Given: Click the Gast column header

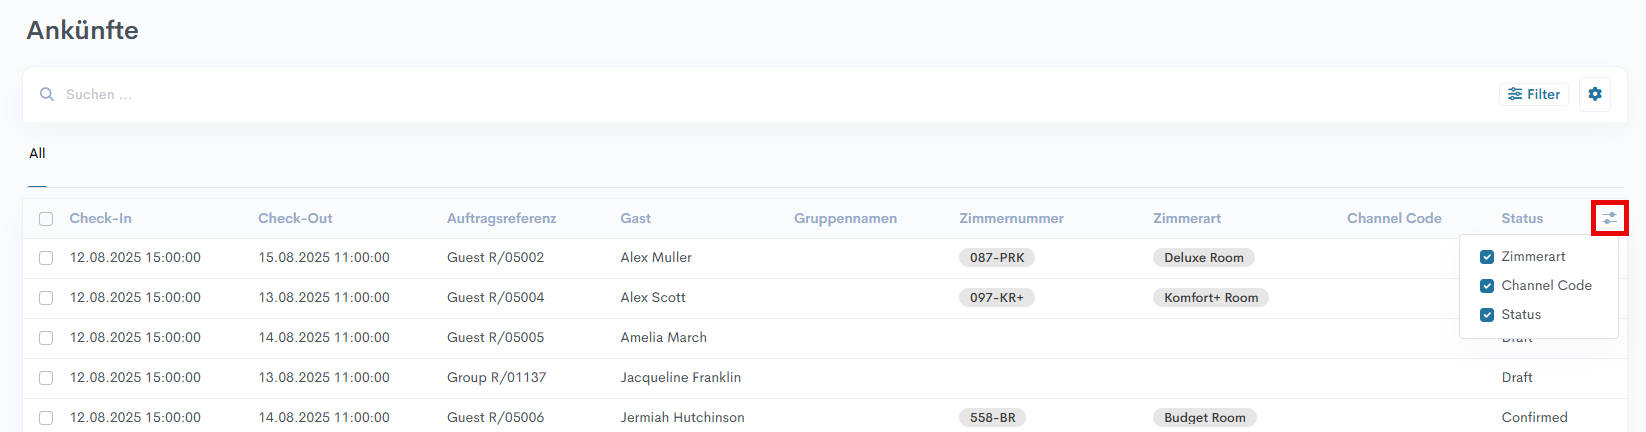Looking at the screenshot, I should coord(635,218).
